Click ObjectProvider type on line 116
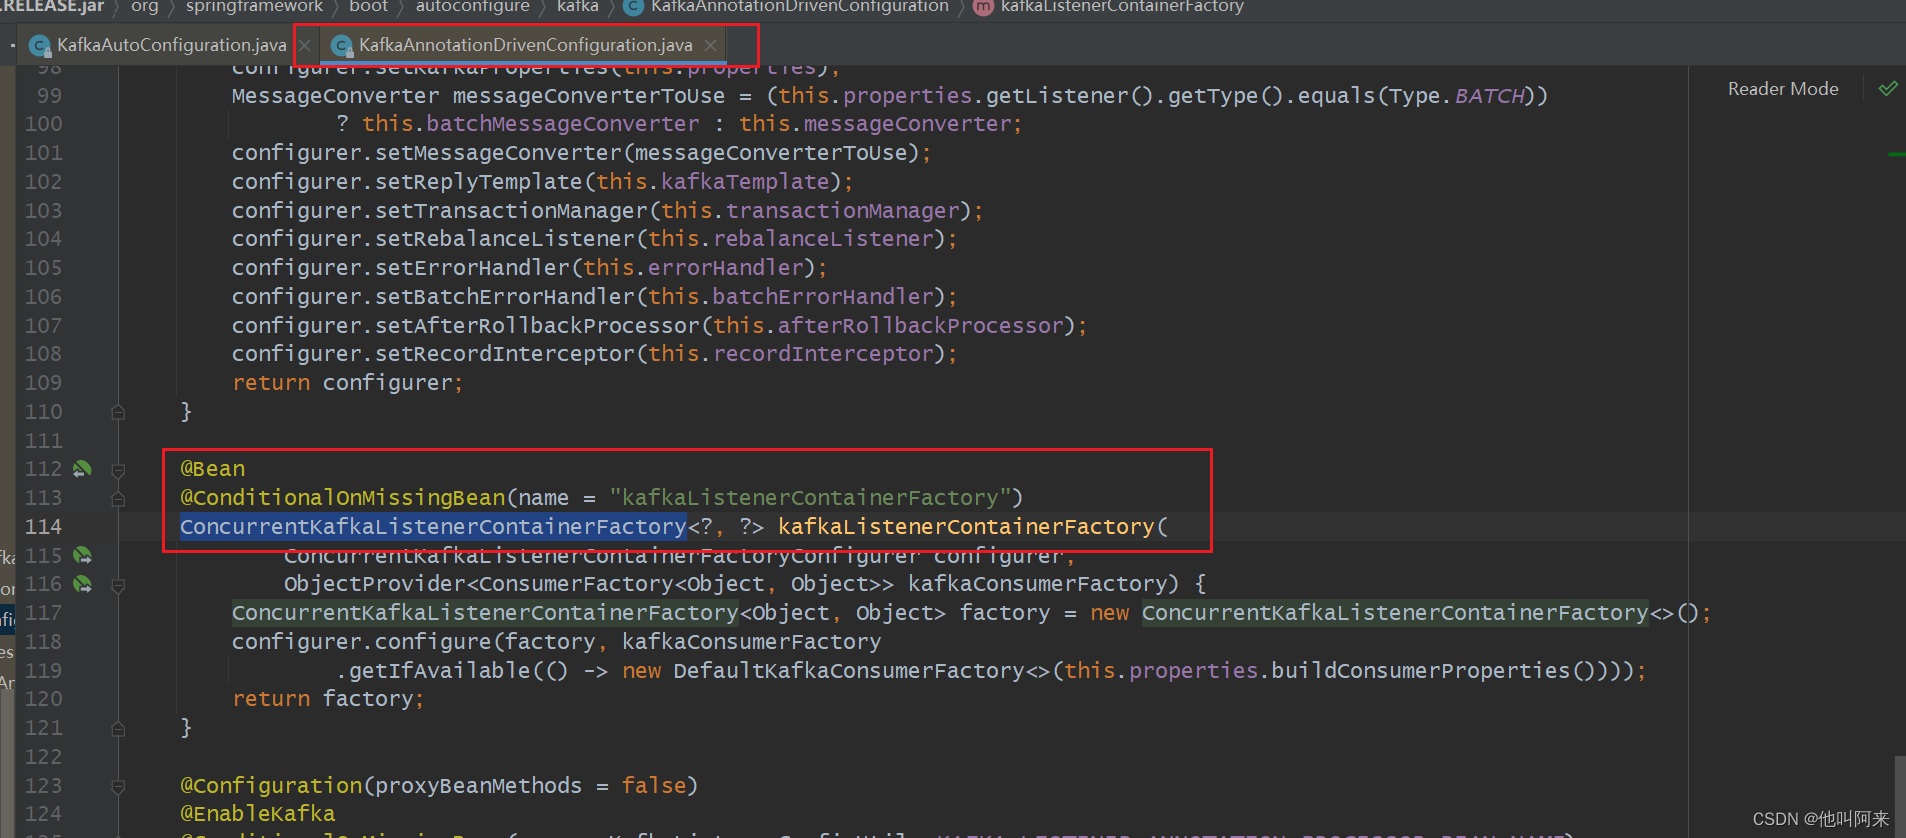This screenshot has height=838, width=1906. (x=375, y=584)
